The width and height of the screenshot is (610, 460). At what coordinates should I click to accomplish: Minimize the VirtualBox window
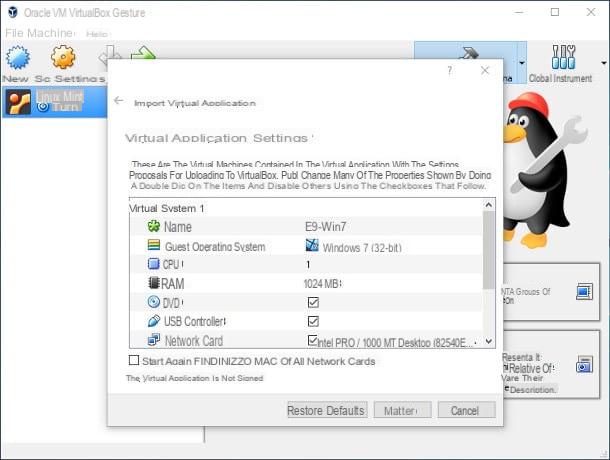519,12
